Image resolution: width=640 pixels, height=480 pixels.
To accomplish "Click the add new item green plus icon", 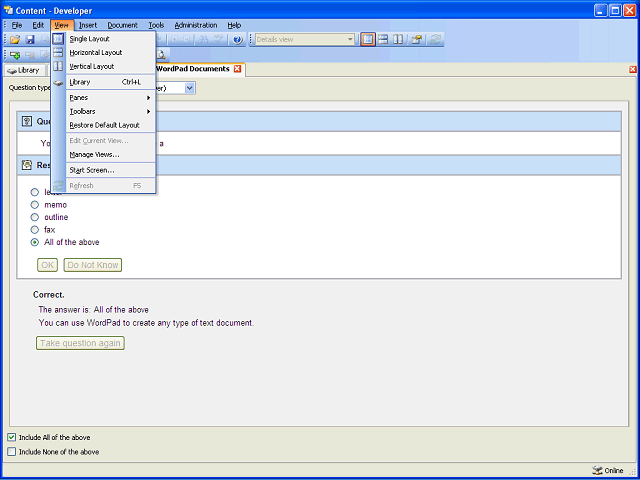I will click(x=15, y=55).
